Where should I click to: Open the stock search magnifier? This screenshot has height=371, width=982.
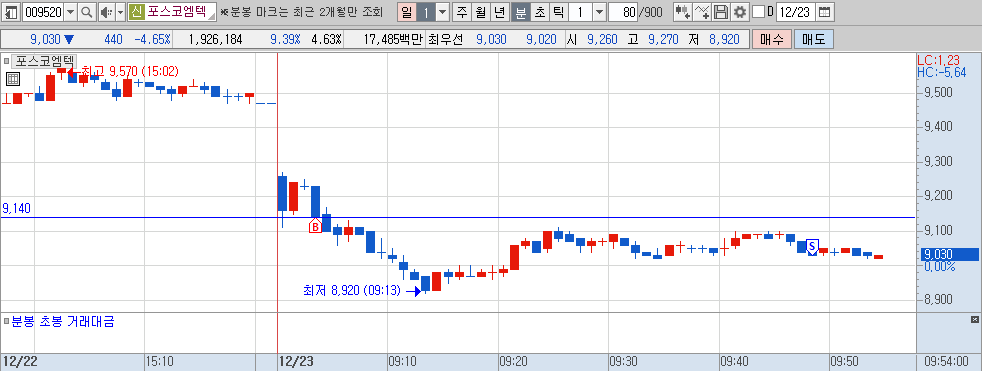pyautogui.click(x=87, y=11)
